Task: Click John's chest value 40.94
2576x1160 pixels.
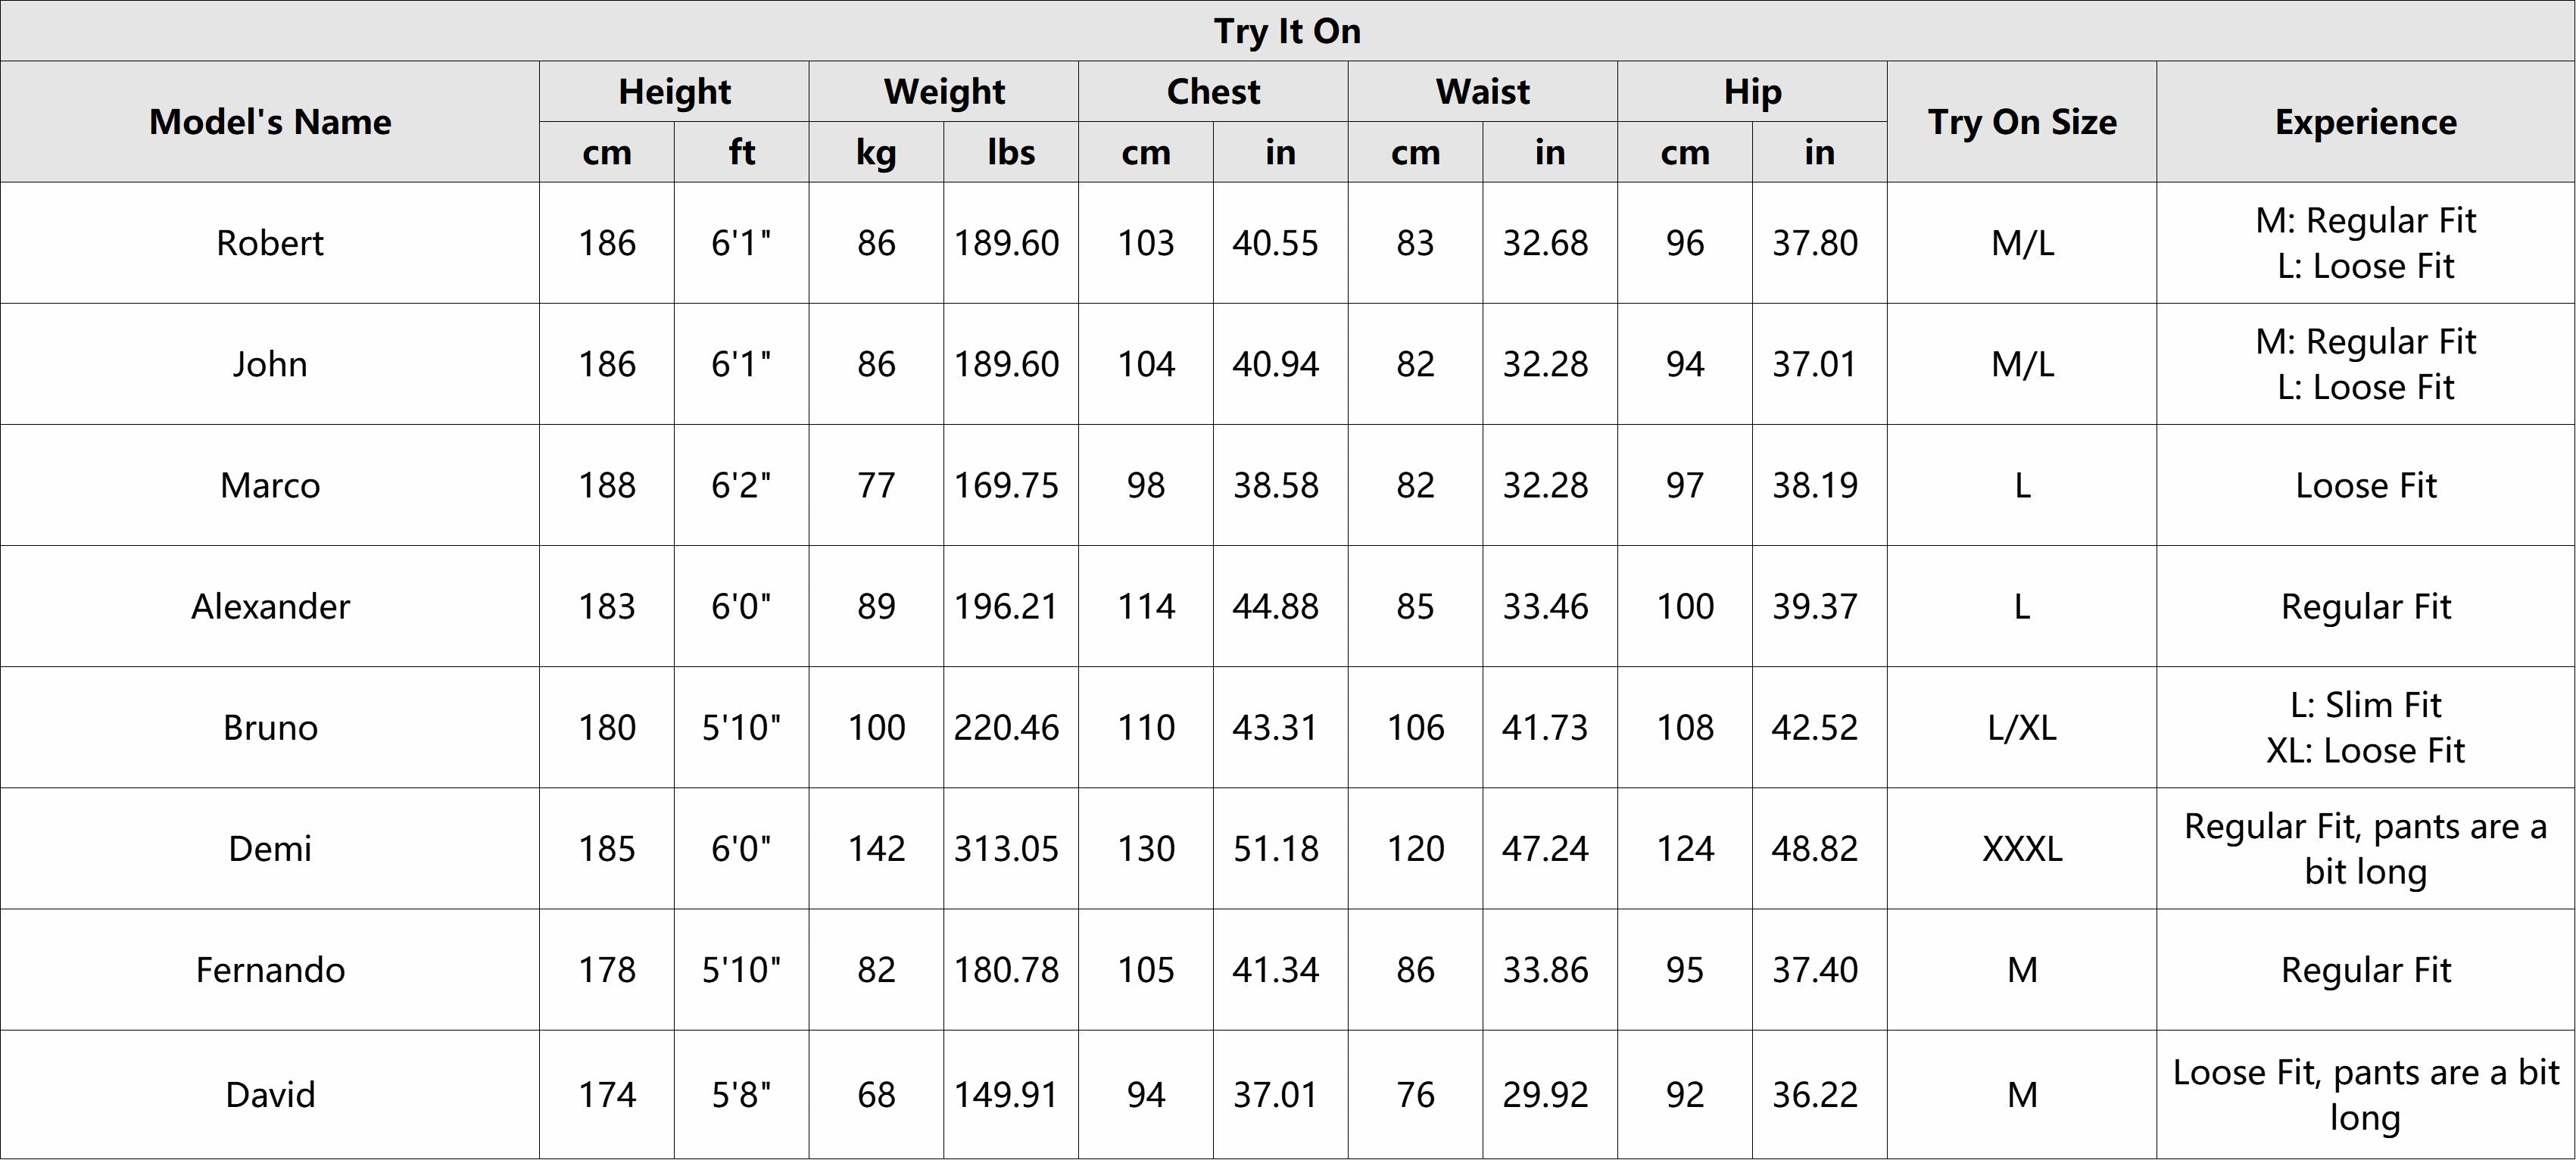Action: pyautogui.click(x=1275, y=364)
